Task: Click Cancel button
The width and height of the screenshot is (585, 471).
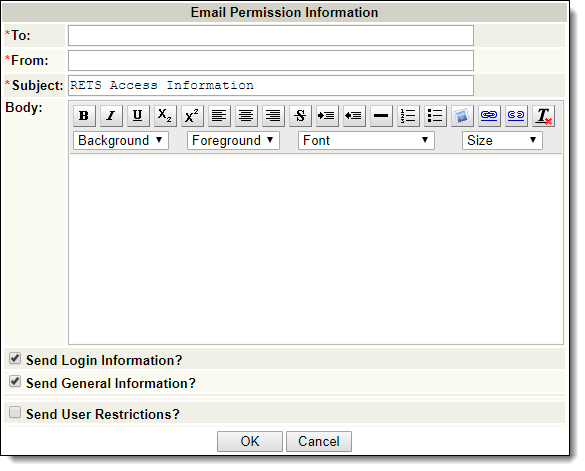Action: point(319,442)
